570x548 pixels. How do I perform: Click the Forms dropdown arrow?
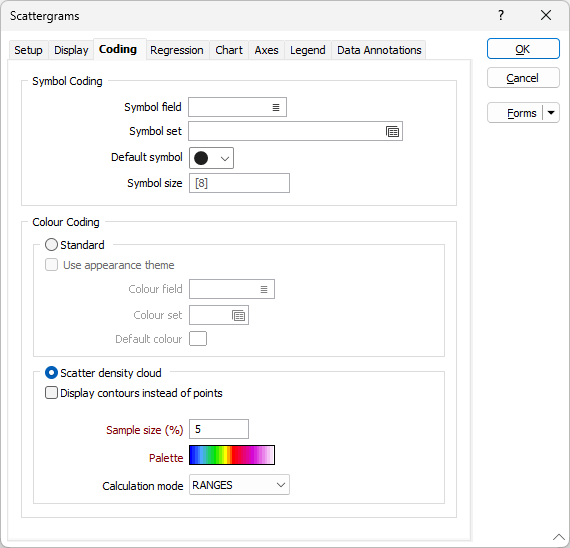[551, 113]
